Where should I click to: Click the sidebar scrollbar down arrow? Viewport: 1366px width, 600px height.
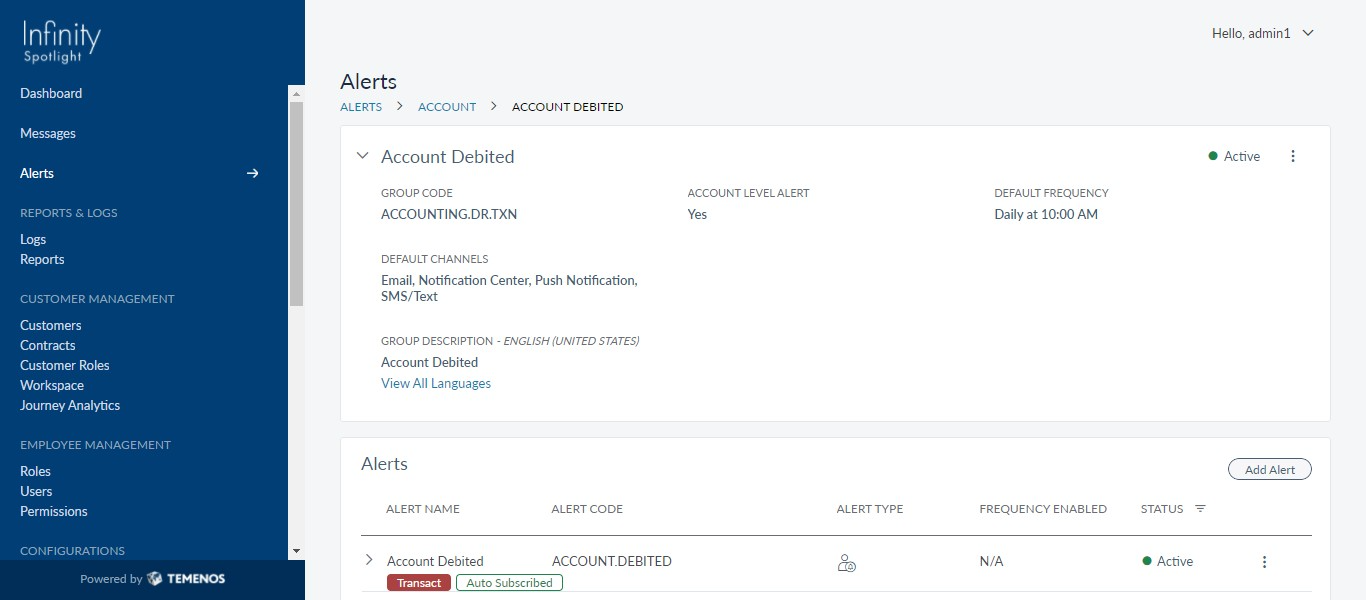point(296,551)
